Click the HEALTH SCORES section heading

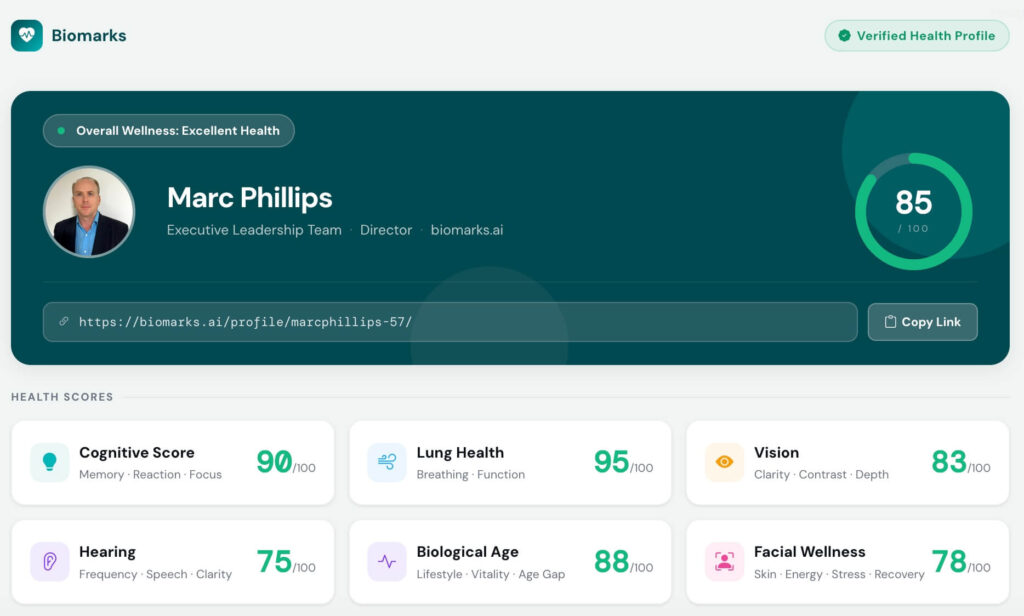tap(62, 397)
